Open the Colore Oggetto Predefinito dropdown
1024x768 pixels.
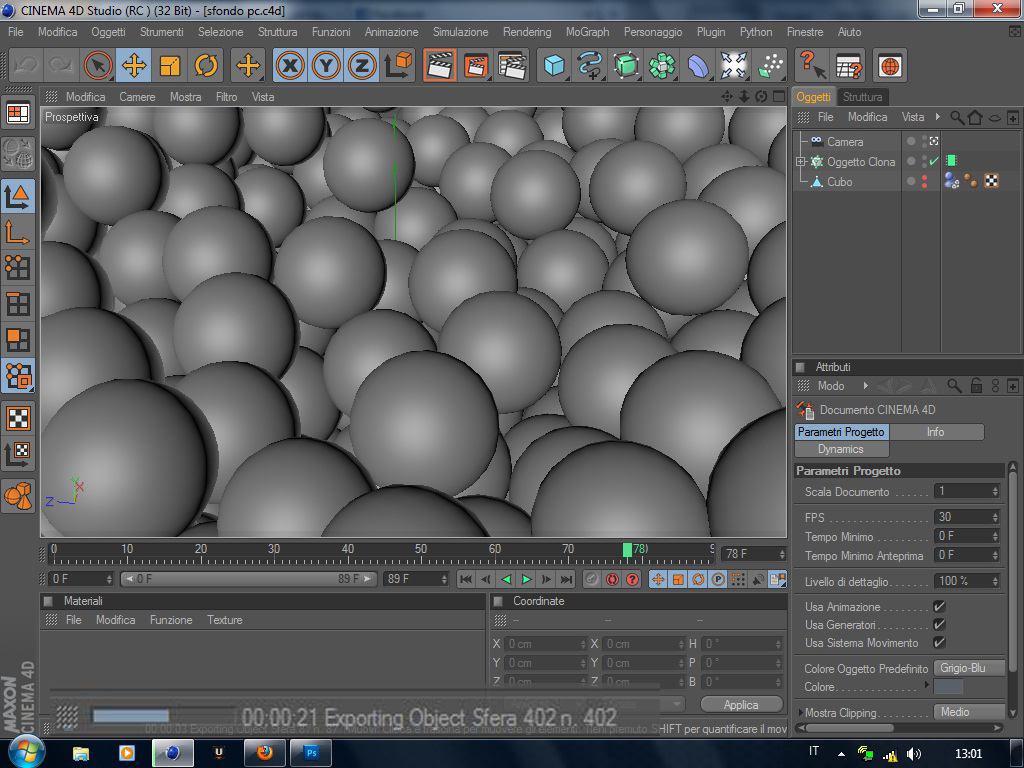click(x=968, y=668)
